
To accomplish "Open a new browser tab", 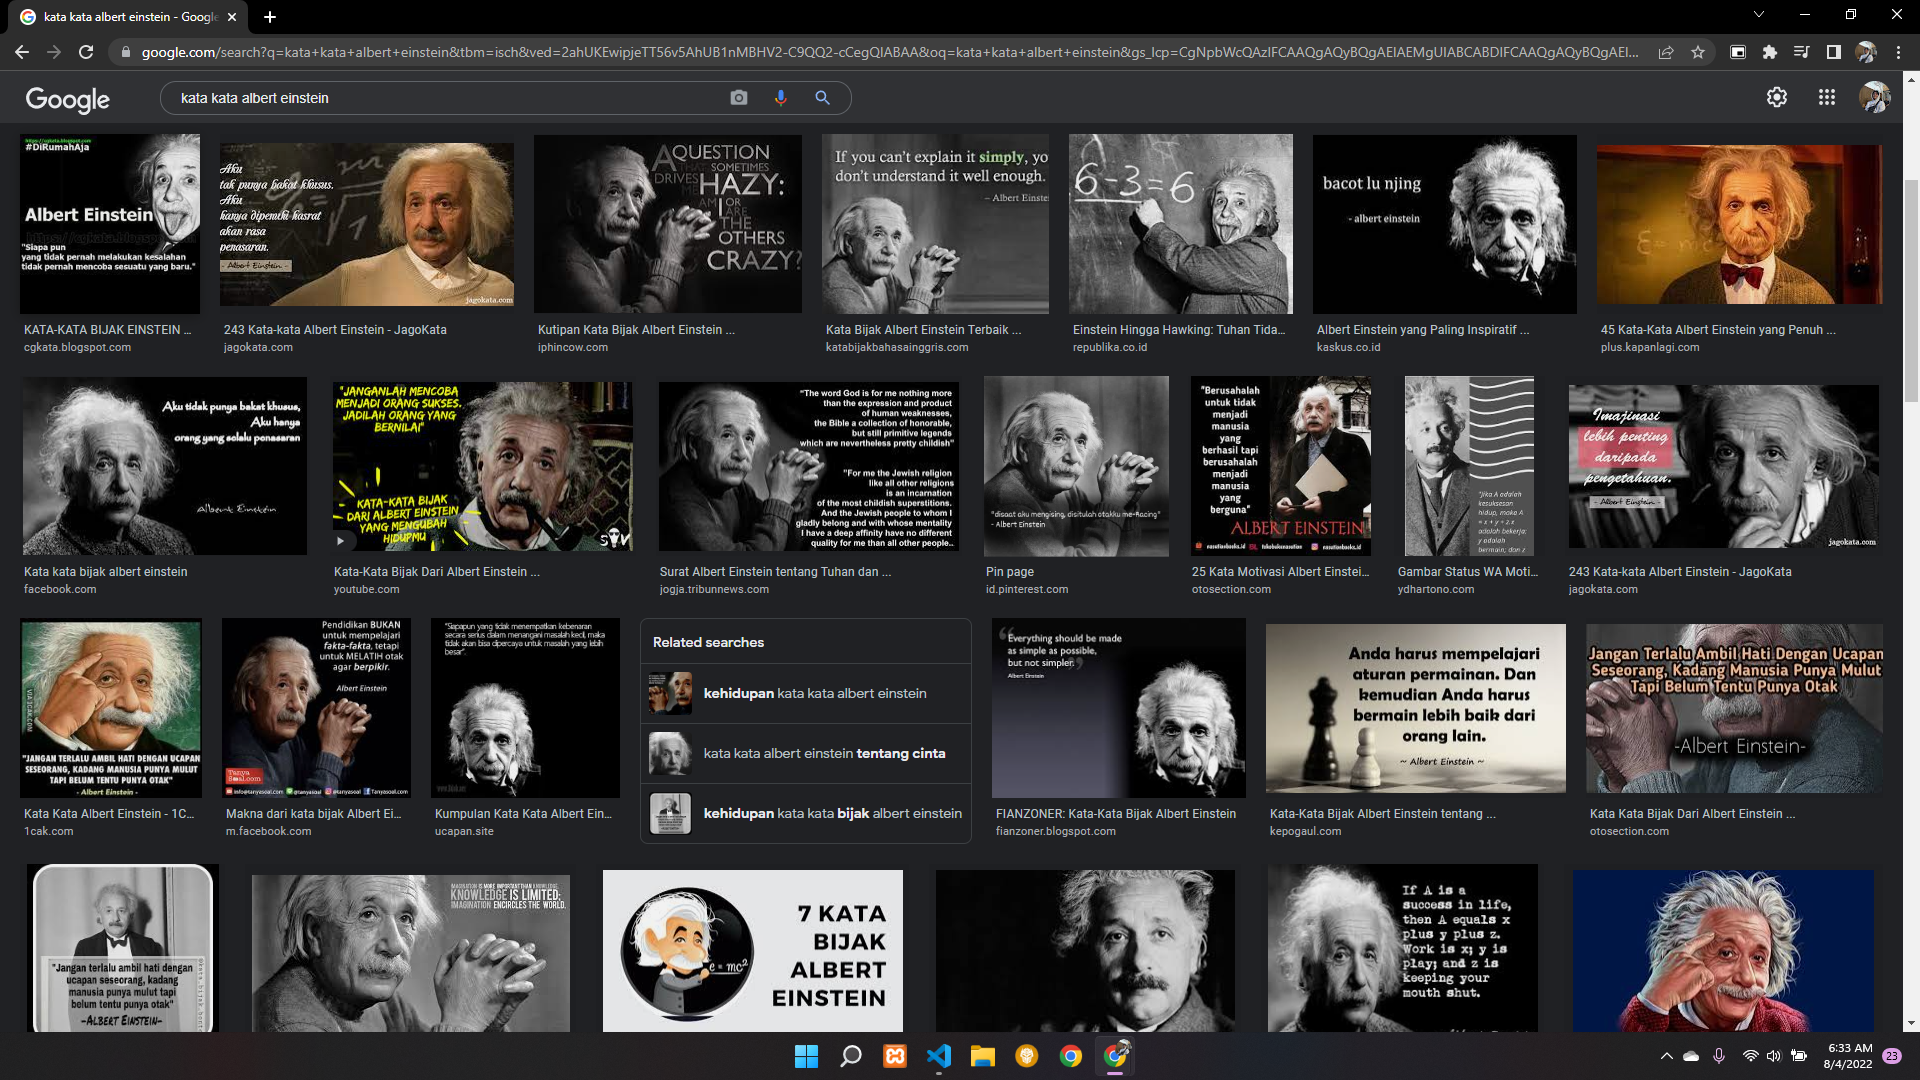I will (x=270, y=17).
